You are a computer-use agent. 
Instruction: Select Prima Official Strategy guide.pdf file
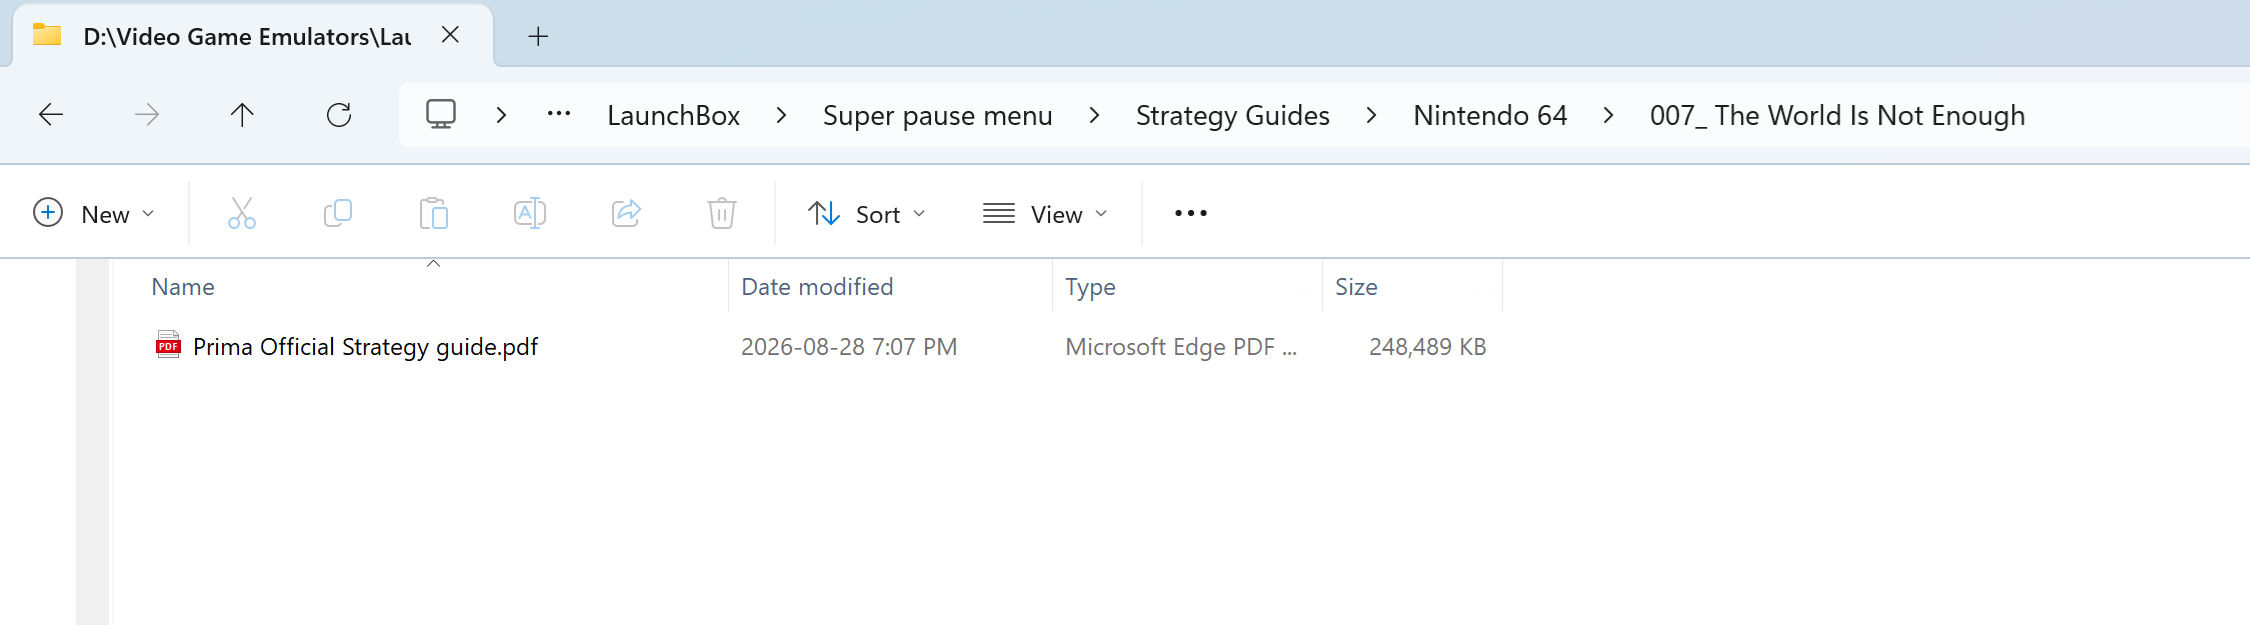point(365,347)
